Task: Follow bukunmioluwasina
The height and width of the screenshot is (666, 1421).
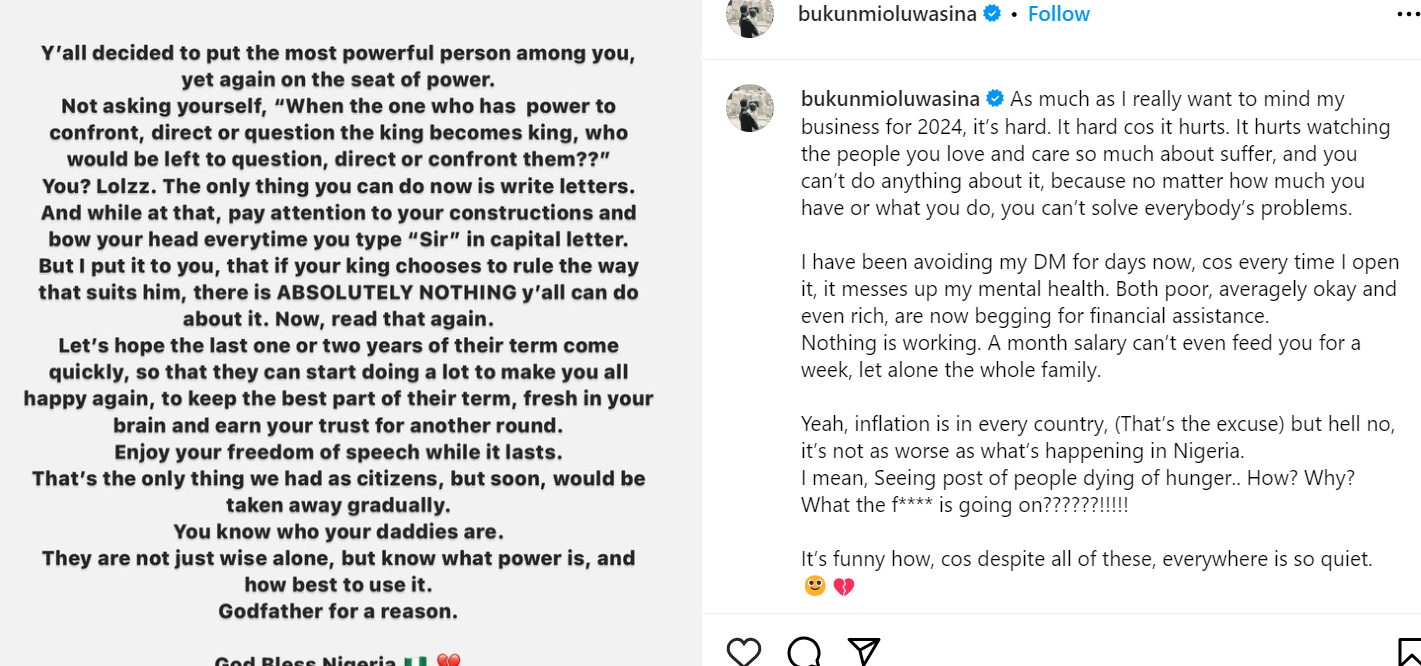Action: 1058,14
